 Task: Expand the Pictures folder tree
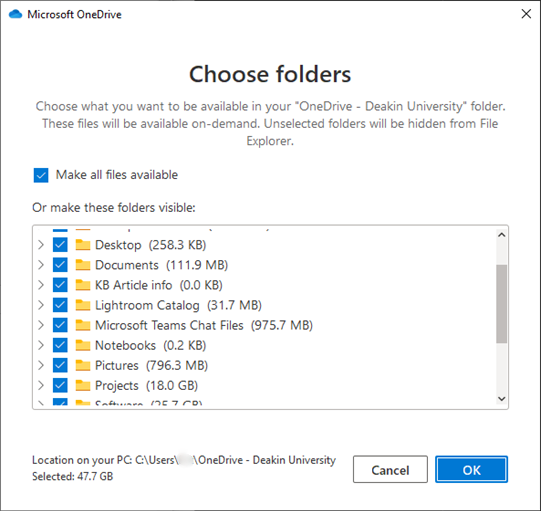[x=41, y=365]
